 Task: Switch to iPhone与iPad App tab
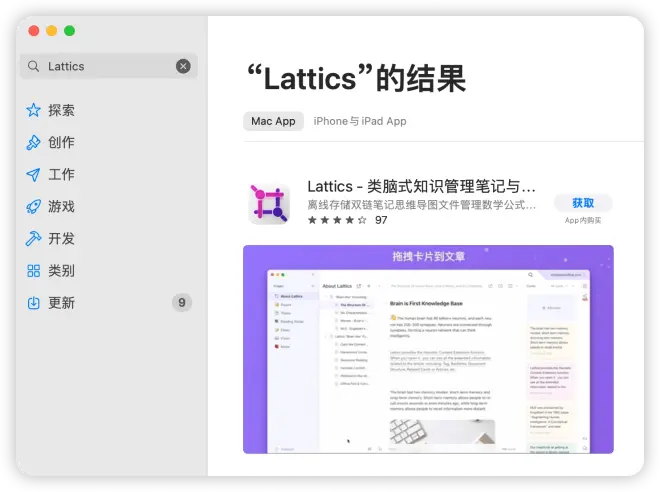tap(360, 121)
